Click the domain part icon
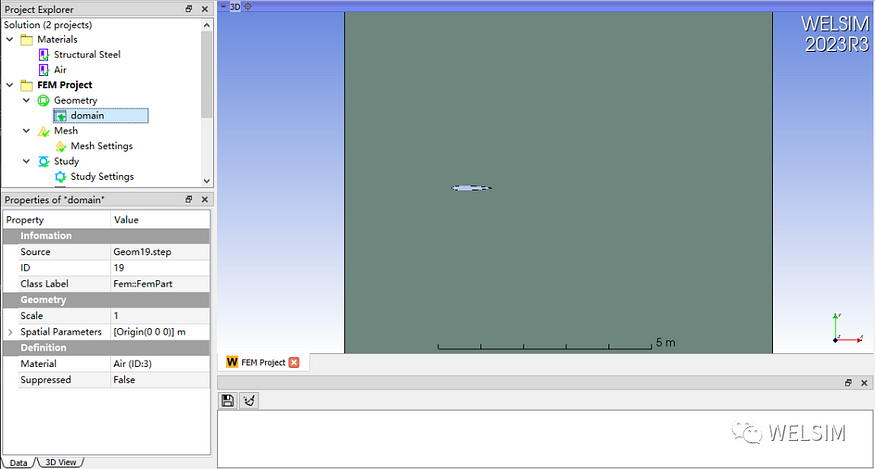The image size is (875, 469). tap(61, 116)
